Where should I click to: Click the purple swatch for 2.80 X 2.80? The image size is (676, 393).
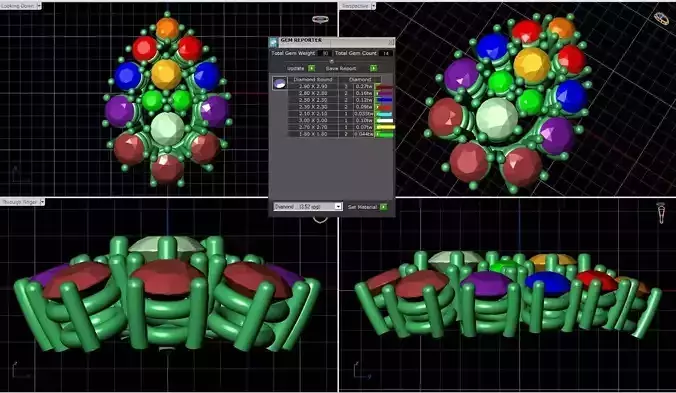point(385,93)
